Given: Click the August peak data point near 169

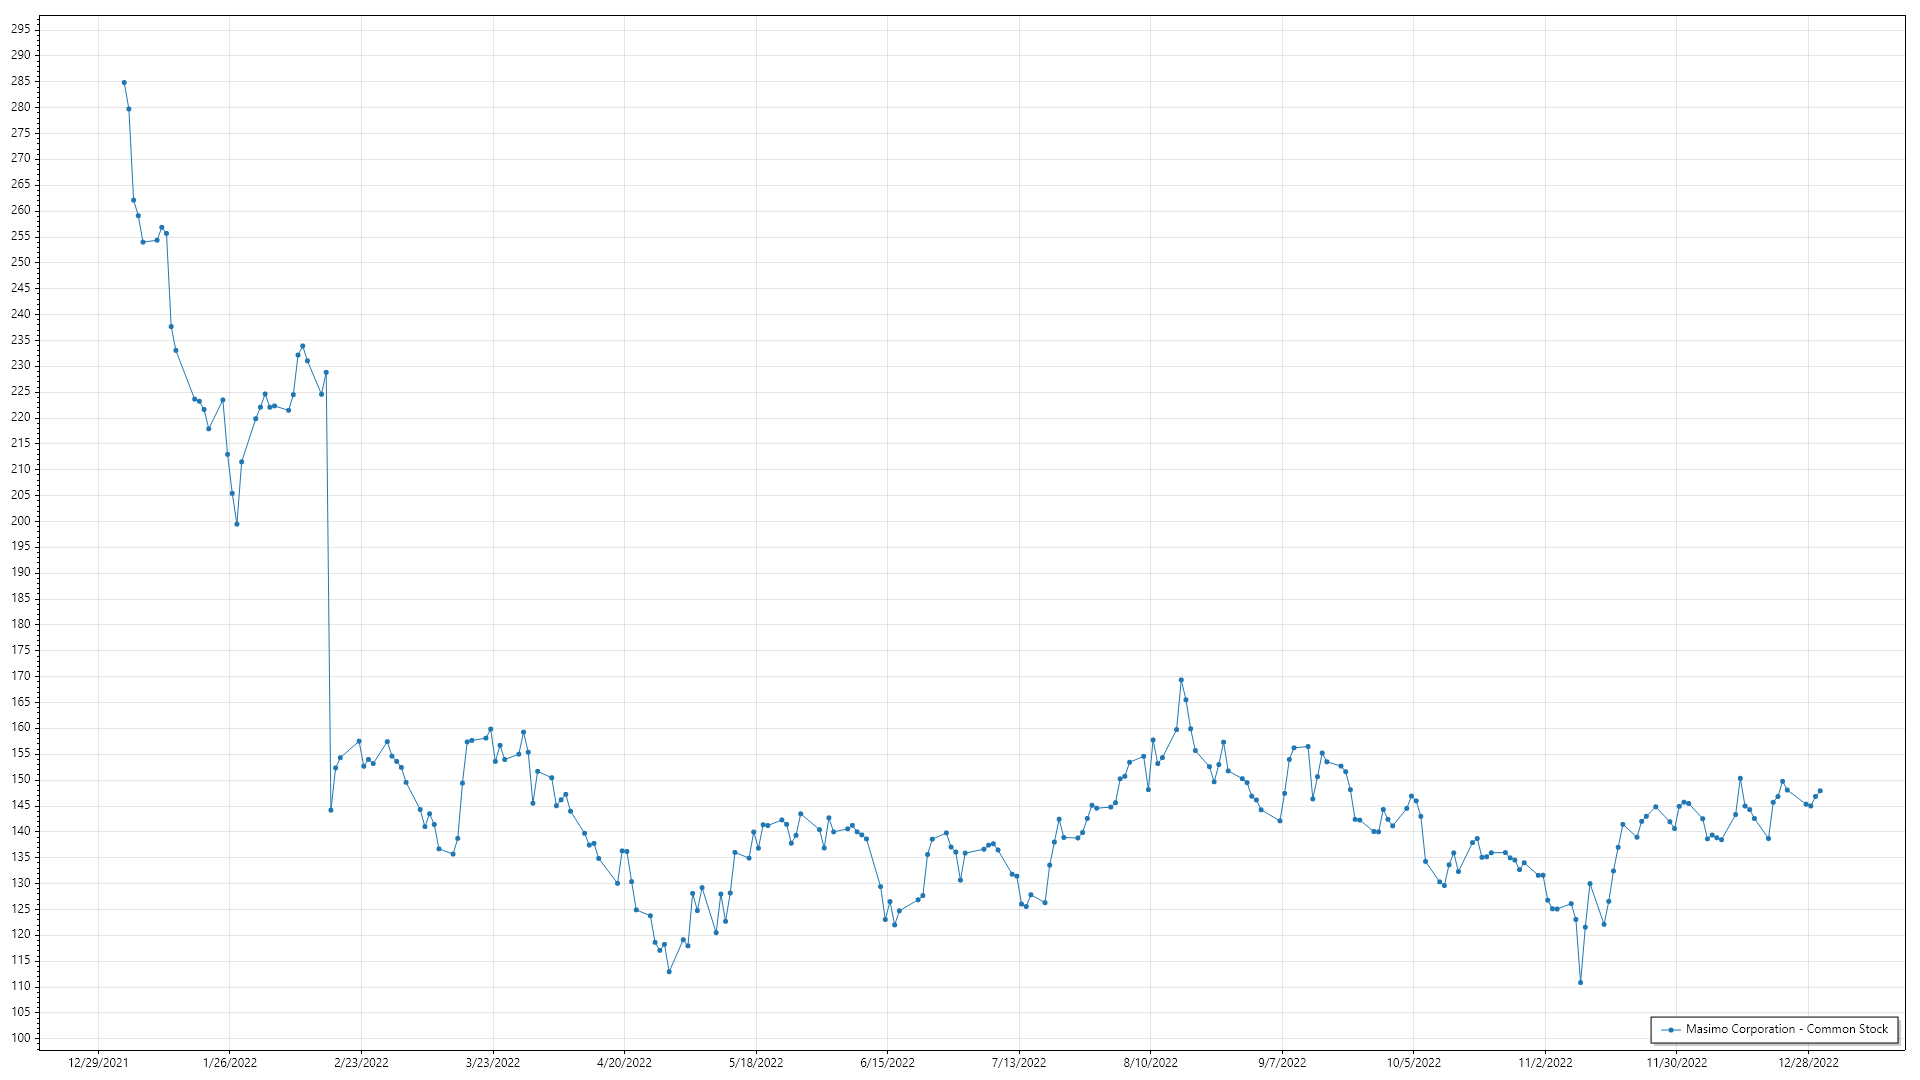Looking at the screenshot, I should [x=1181, y=680].
